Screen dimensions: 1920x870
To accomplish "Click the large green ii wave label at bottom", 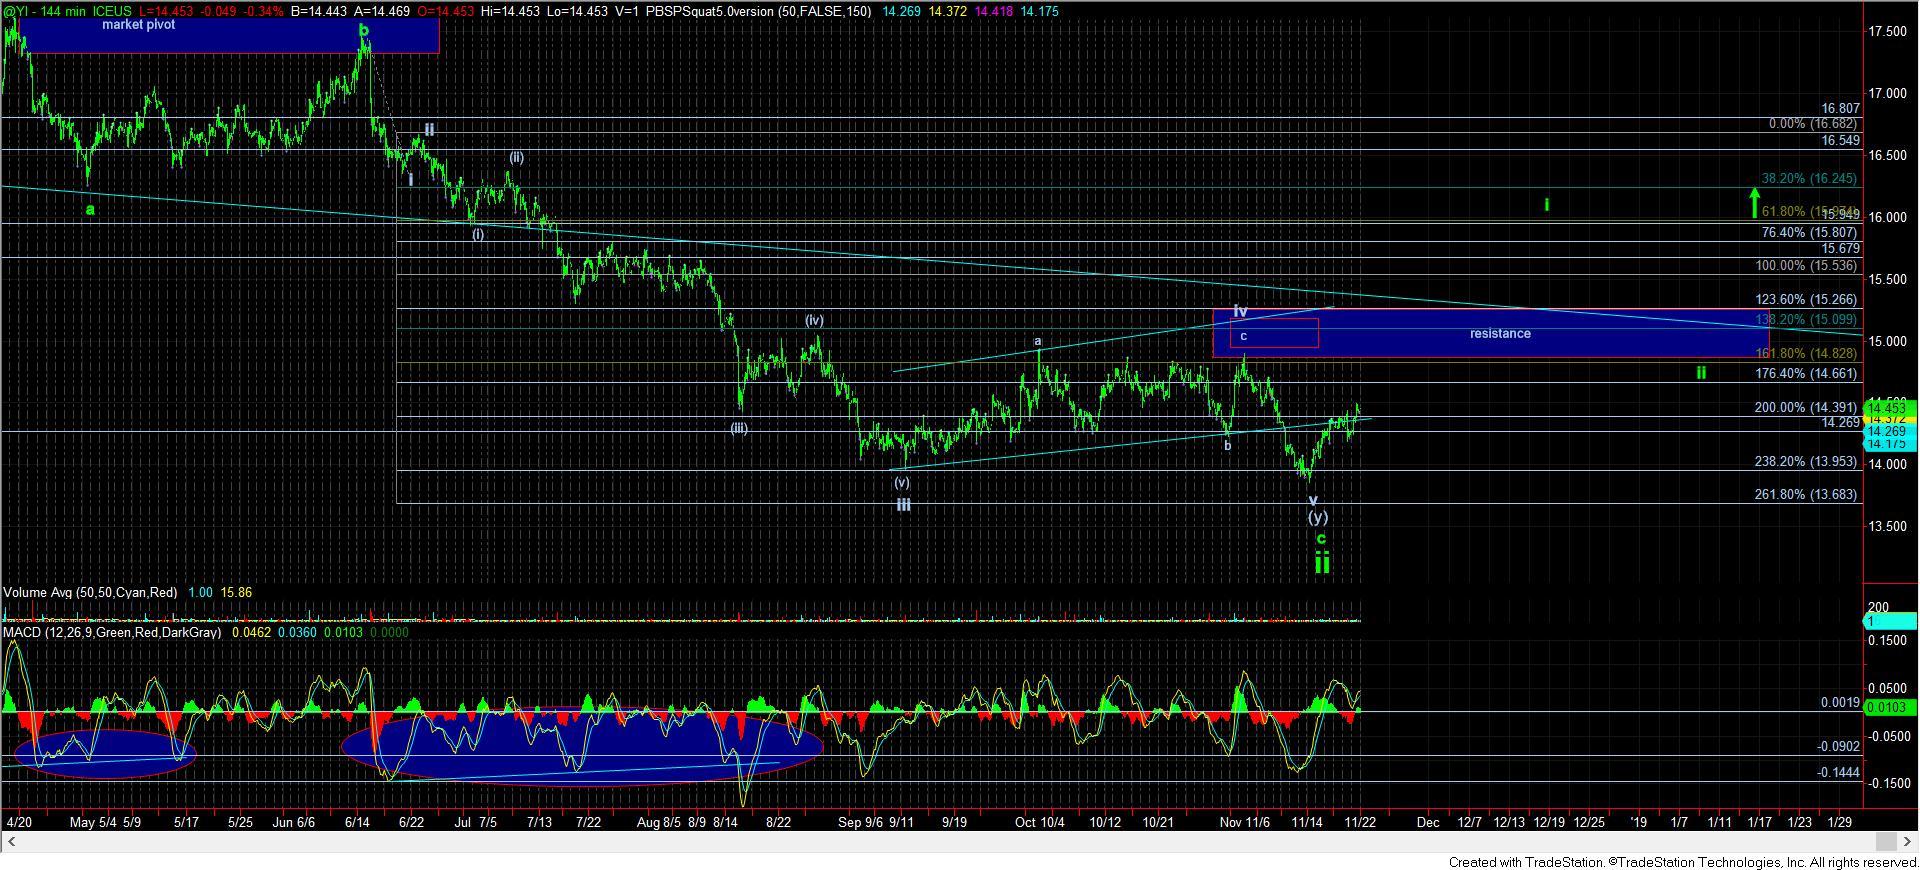I will point(1322,563).
